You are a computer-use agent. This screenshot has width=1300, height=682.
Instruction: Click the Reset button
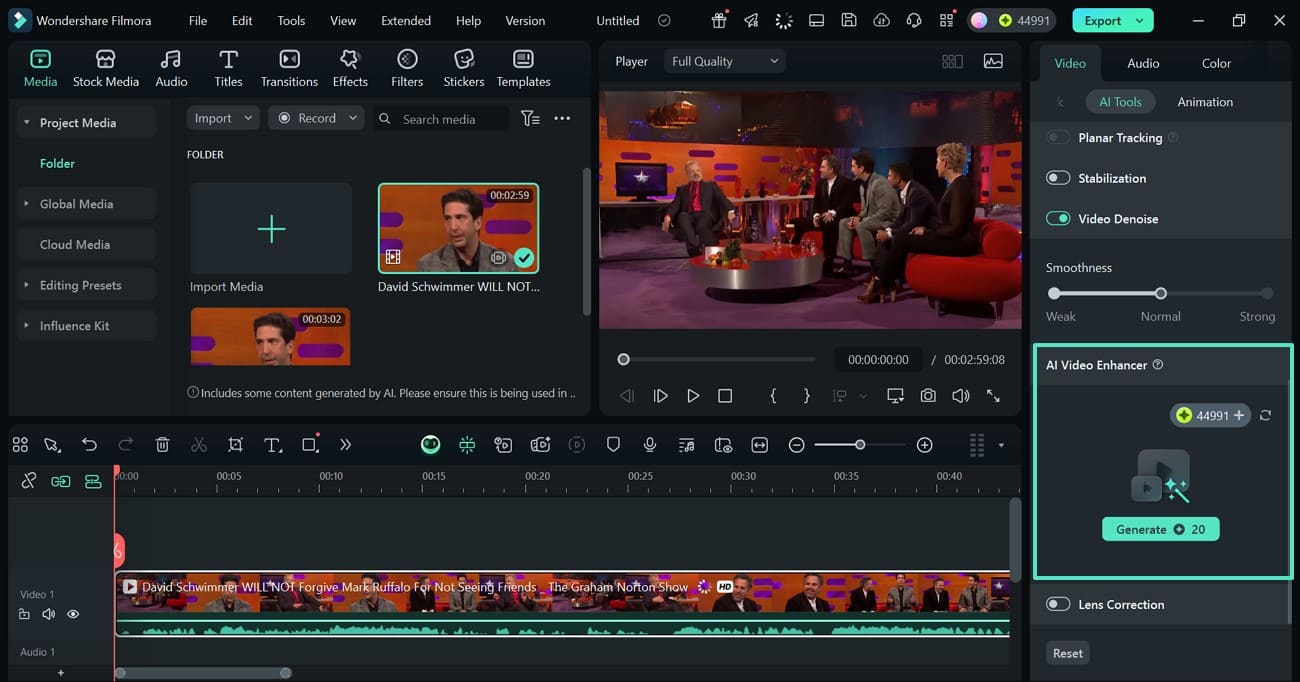coord(1067,653)
